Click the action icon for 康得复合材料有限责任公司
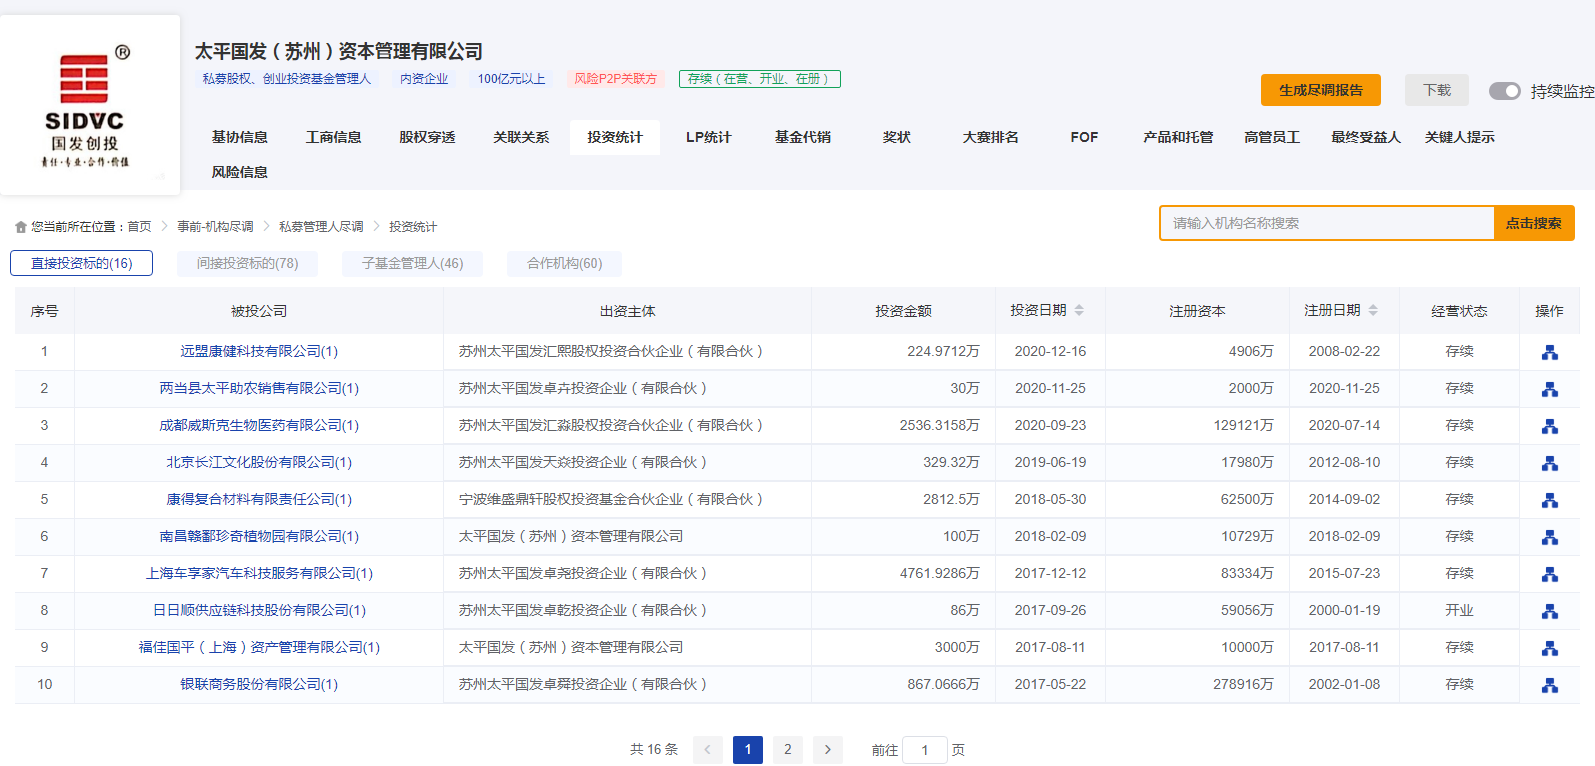Viewport: 1595px width, 766px height. point(1549,500)
